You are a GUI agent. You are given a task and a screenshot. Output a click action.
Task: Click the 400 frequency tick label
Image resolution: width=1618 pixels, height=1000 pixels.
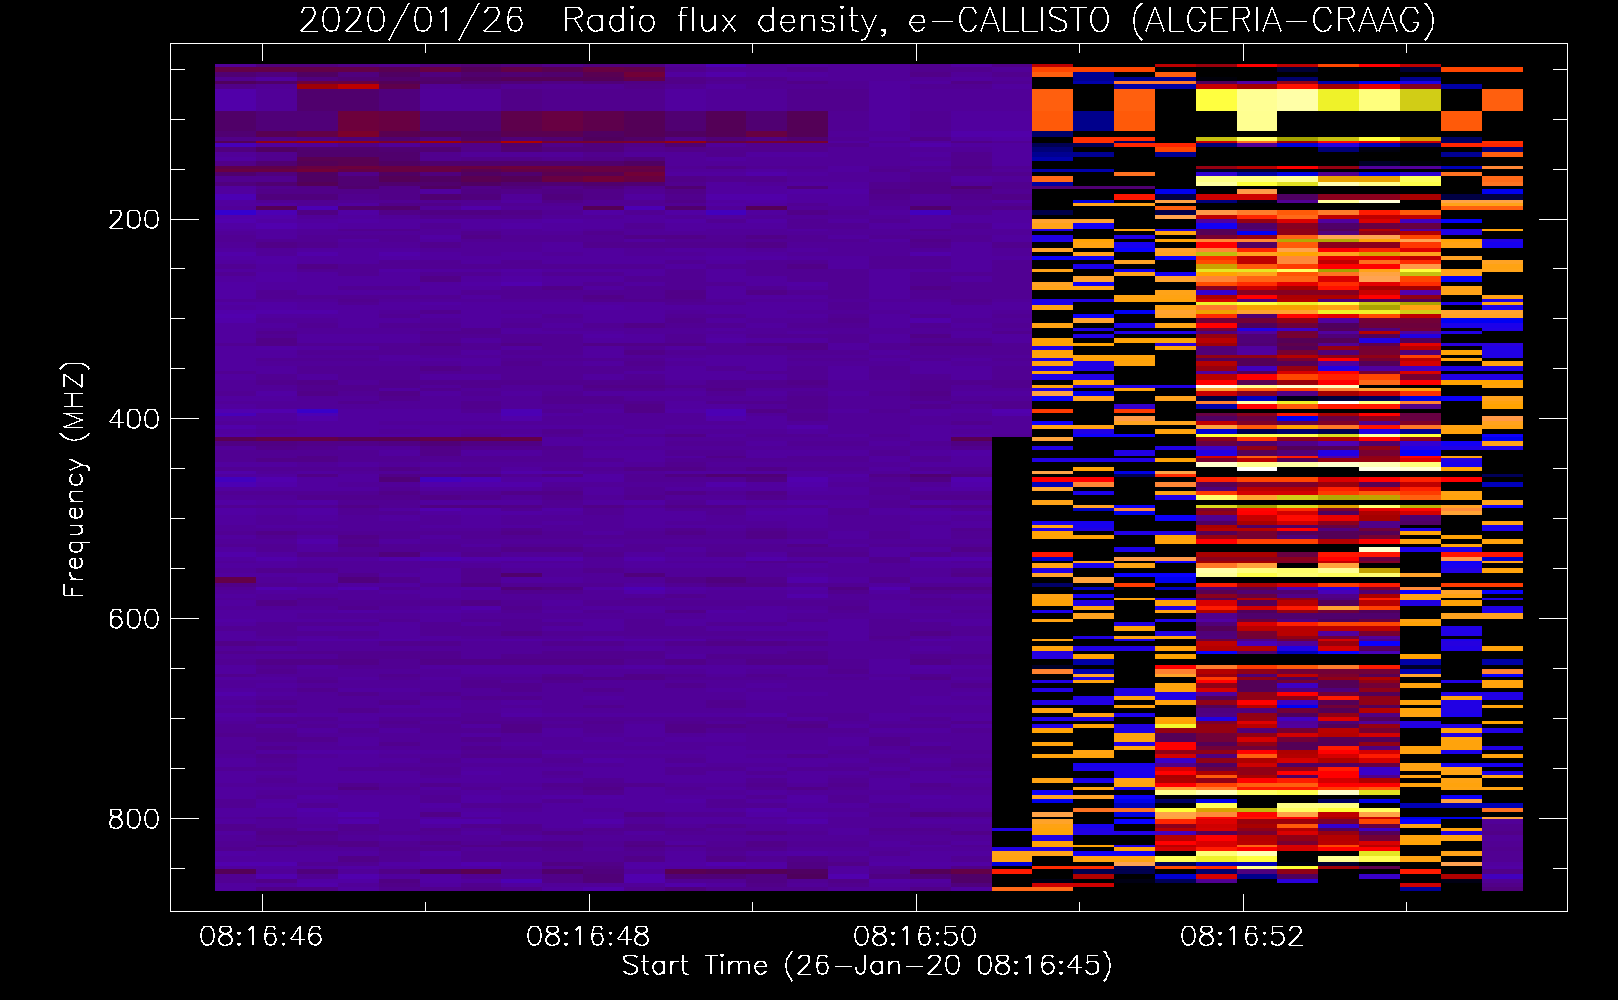[x=134, y=418]
